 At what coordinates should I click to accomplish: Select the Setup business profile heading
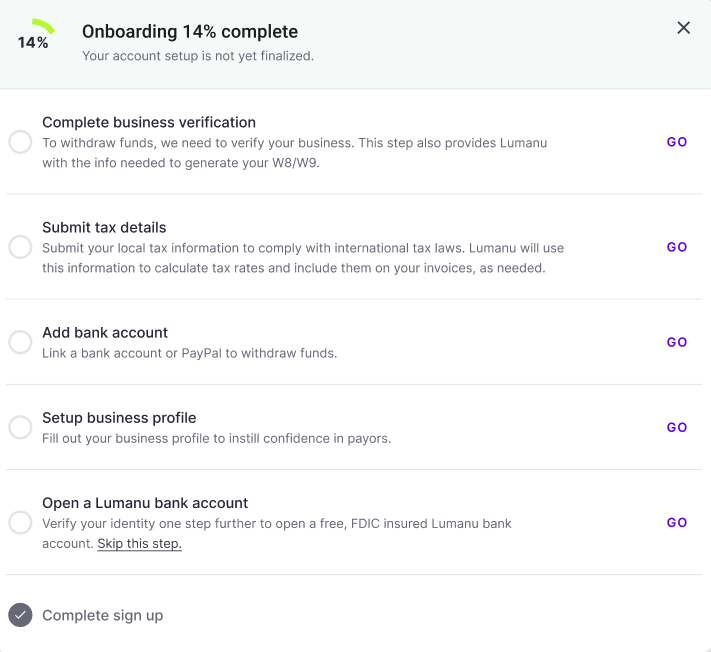click(119, 417)
